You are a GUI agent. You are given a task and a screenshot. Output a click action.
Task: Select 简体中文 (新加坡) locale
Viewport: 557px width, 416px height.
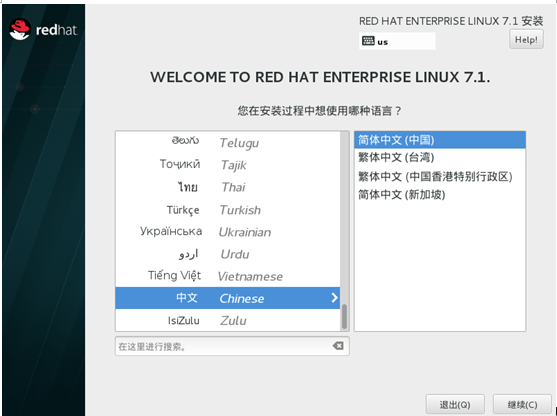(440, 195)
